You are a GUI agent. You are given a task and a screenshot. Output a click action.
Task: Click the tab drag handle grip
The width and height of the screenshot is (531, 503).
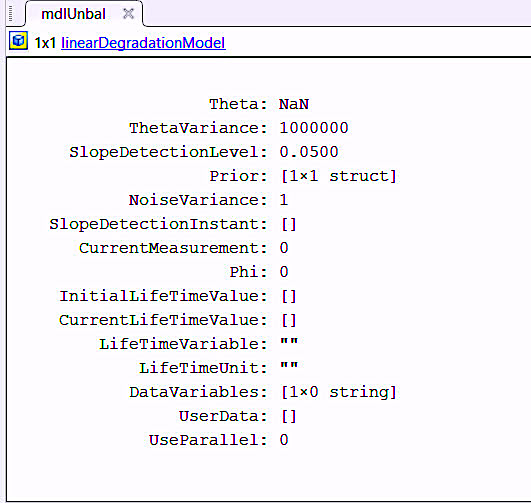tap(10, 14)
